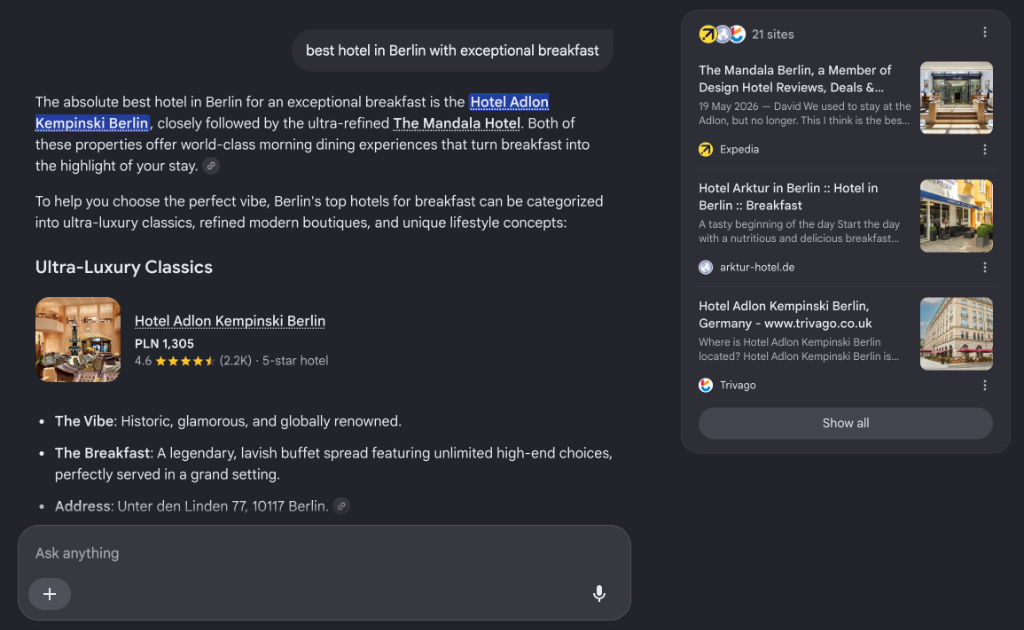Click the Hotel Adlon building thumbnail in Trivago result
1024x630 pixels.
point(956,334)
